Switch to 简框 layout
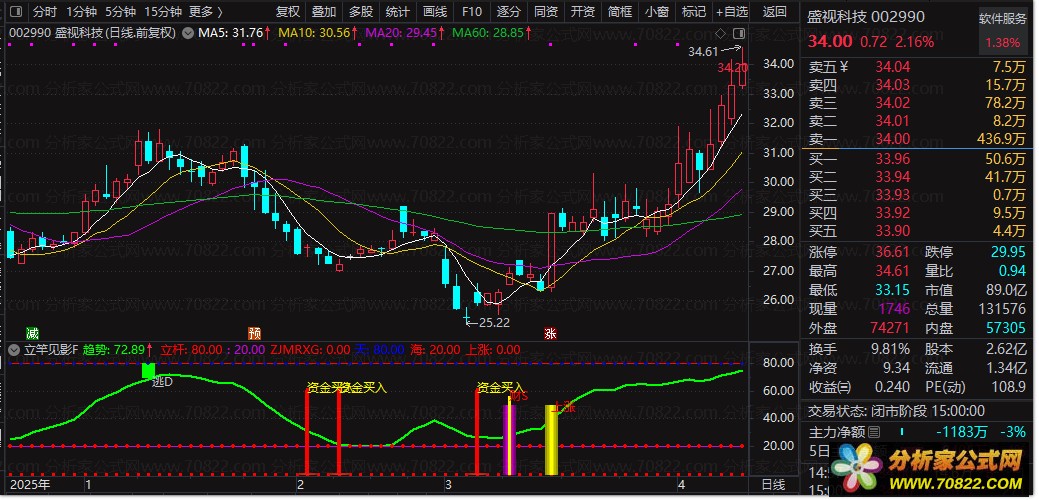This screenshot has width=1039, height=500. click(619, 11)
